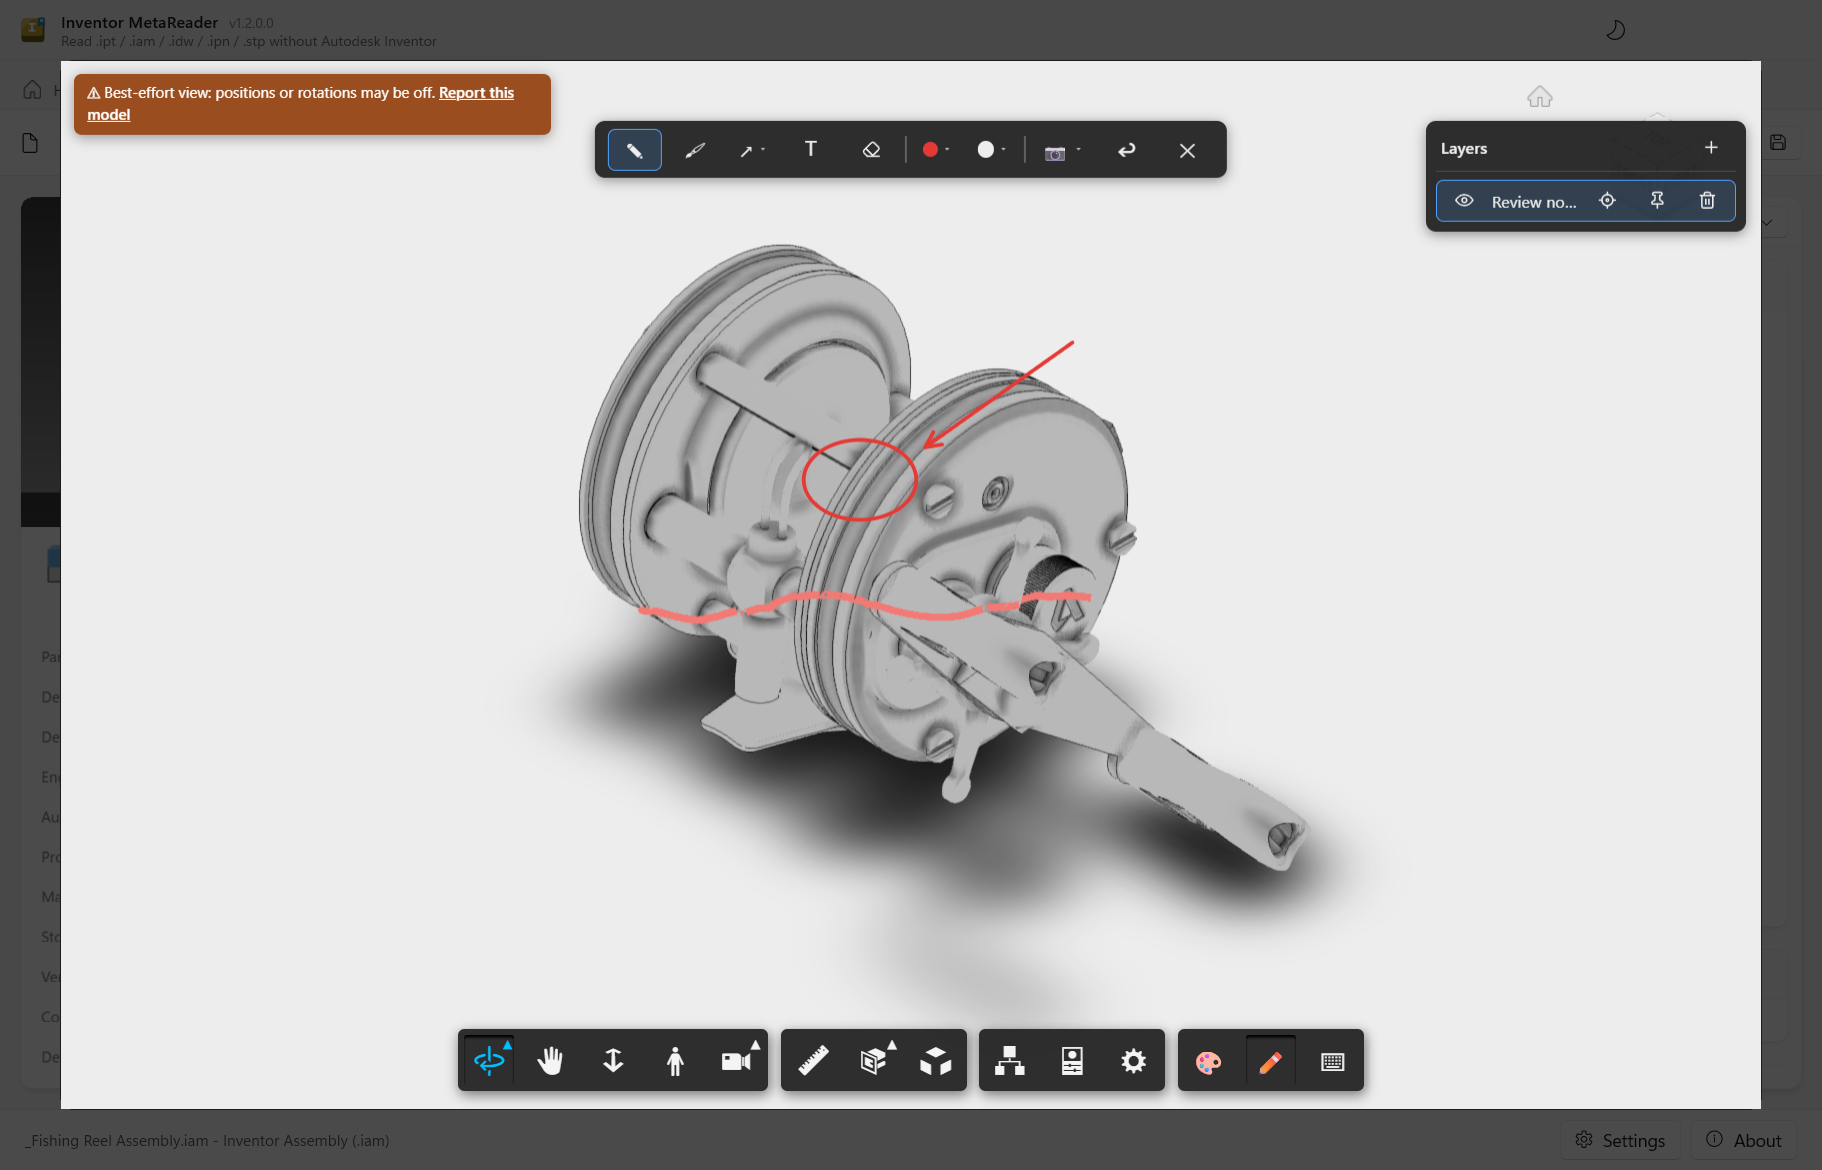
Task: Select the text annotation tool
Action: pos(811,150)
